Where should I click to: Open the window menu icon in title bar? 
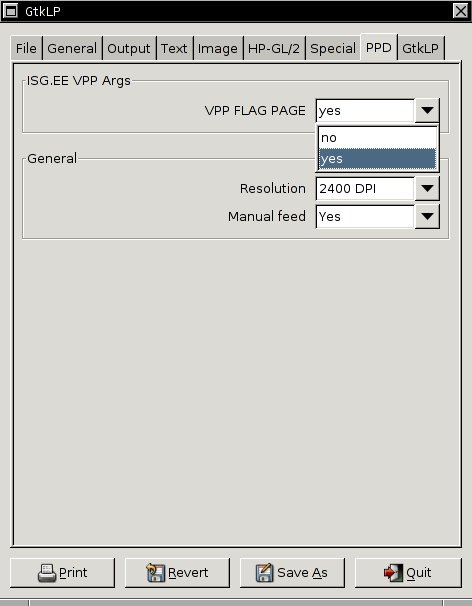click(x=10, y=11)
